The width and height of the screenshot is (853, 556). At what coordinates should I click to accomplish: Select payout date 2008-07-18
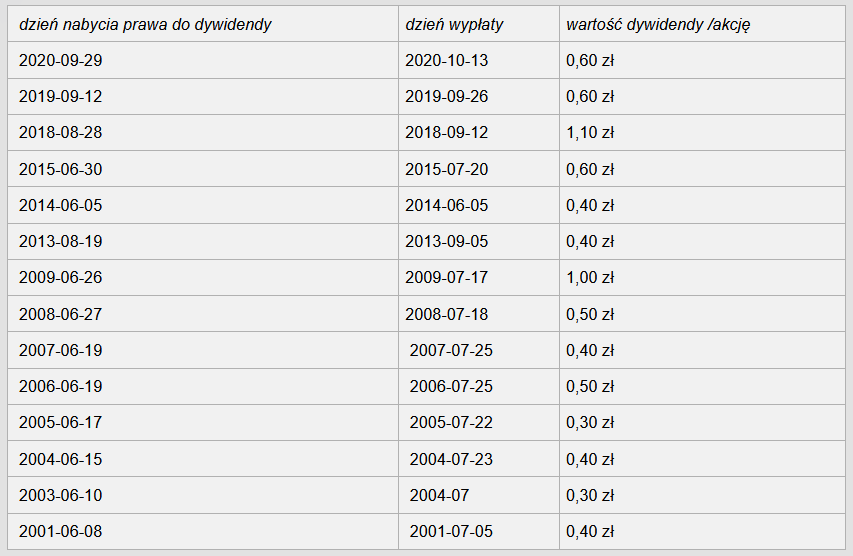447,314
